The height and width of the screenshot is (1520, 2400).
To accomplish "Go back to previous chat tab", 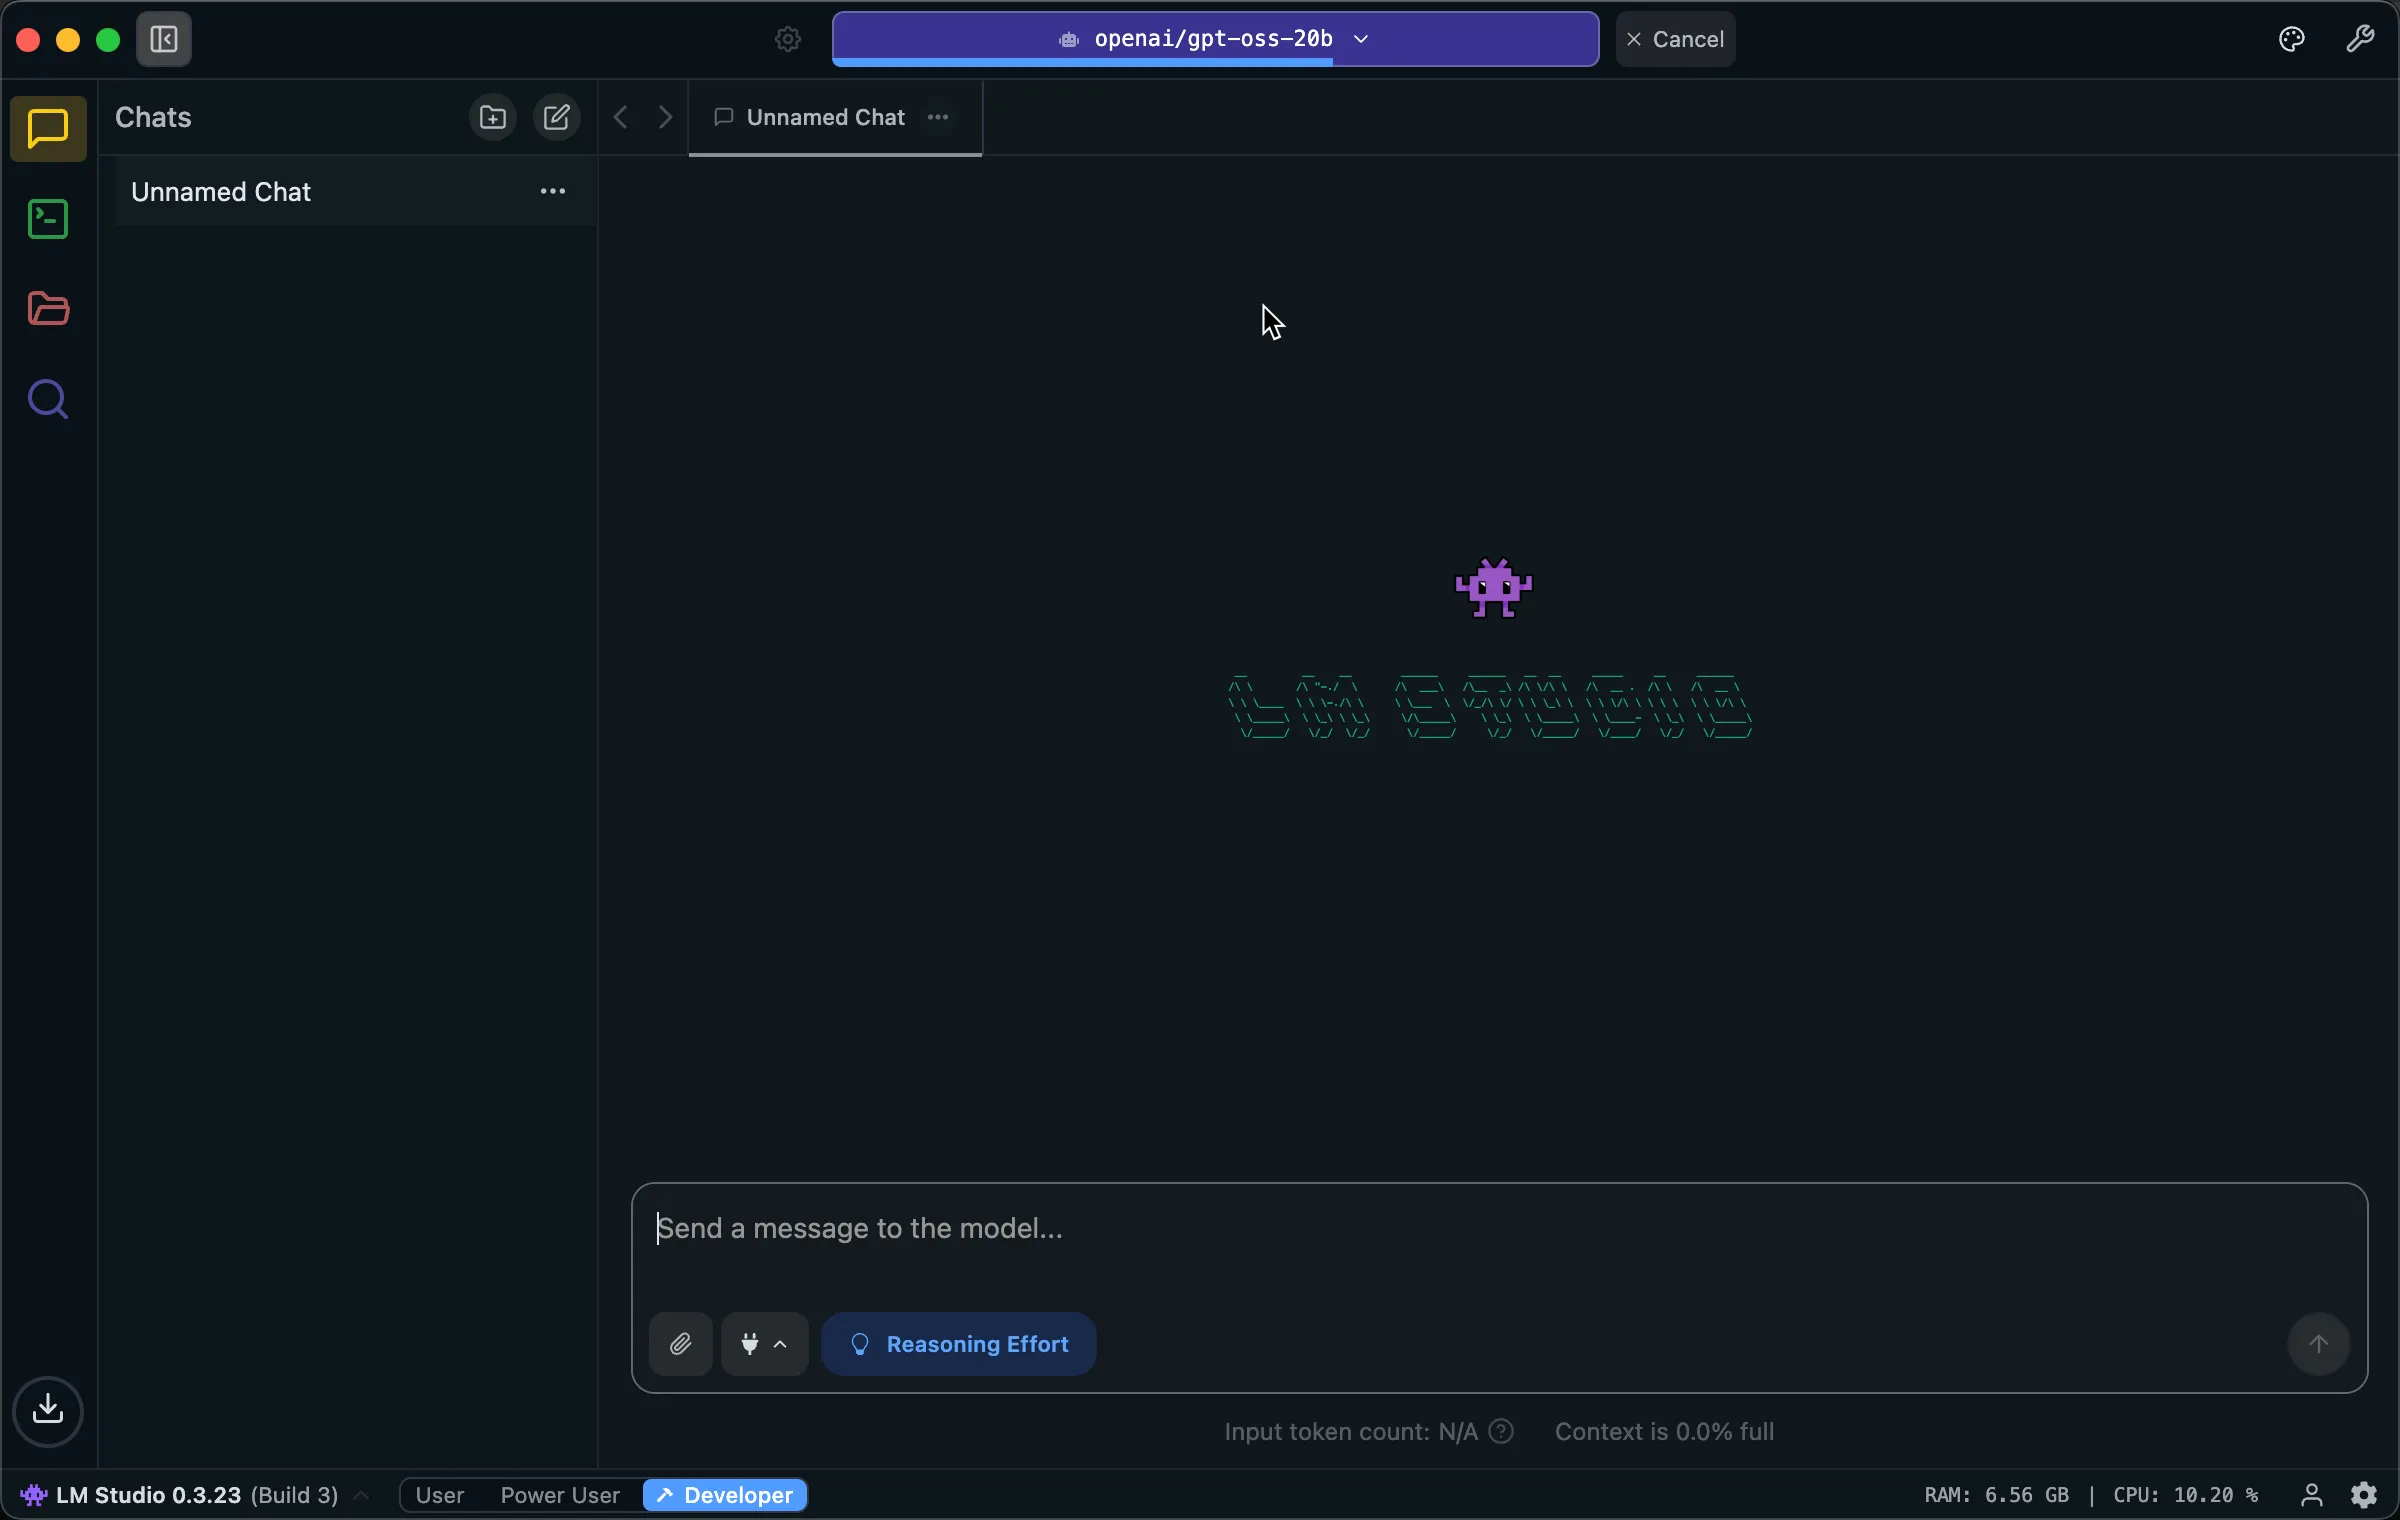I will pyautogui.click(x=621, y=117).
